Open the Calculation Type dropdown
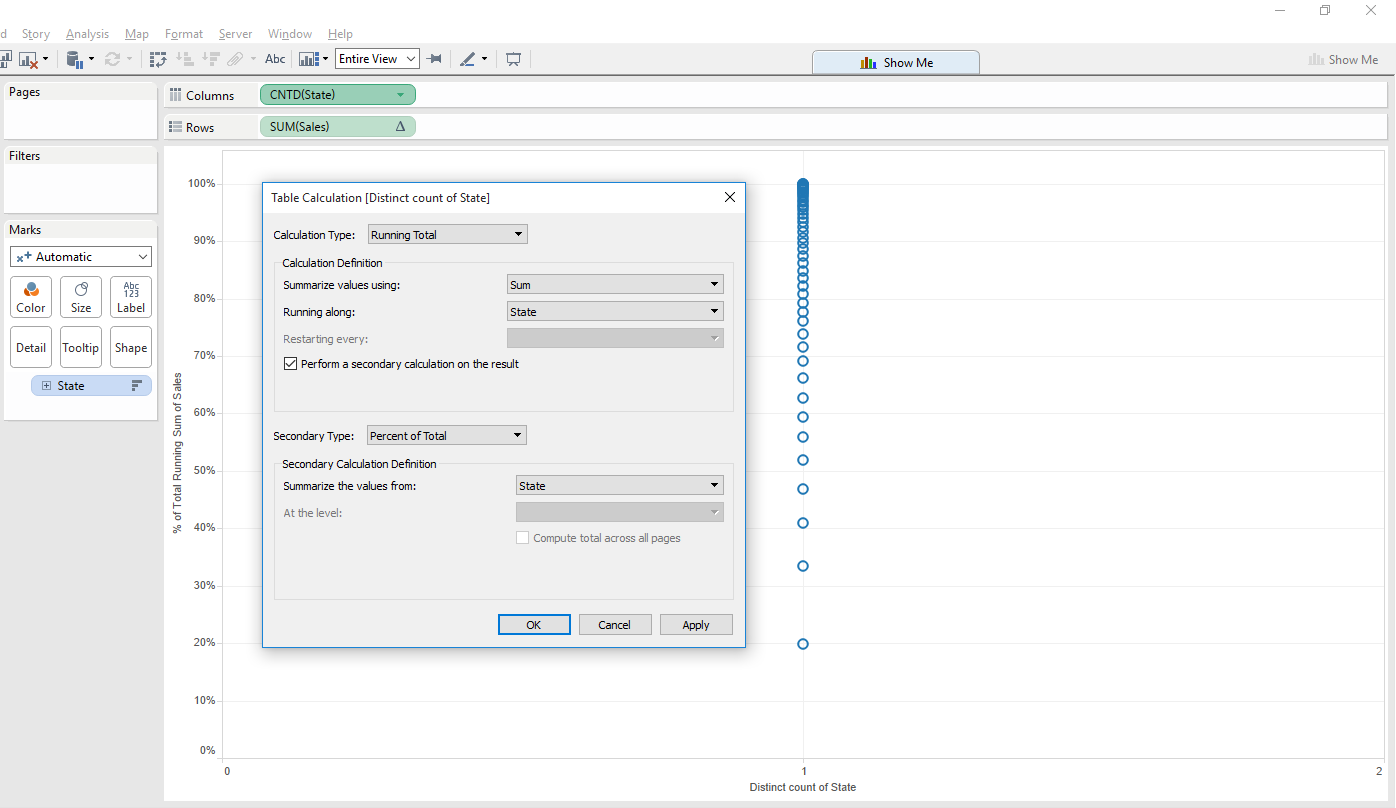The width and height of the screenshot is (1396, 808). (x=447, y=235)
